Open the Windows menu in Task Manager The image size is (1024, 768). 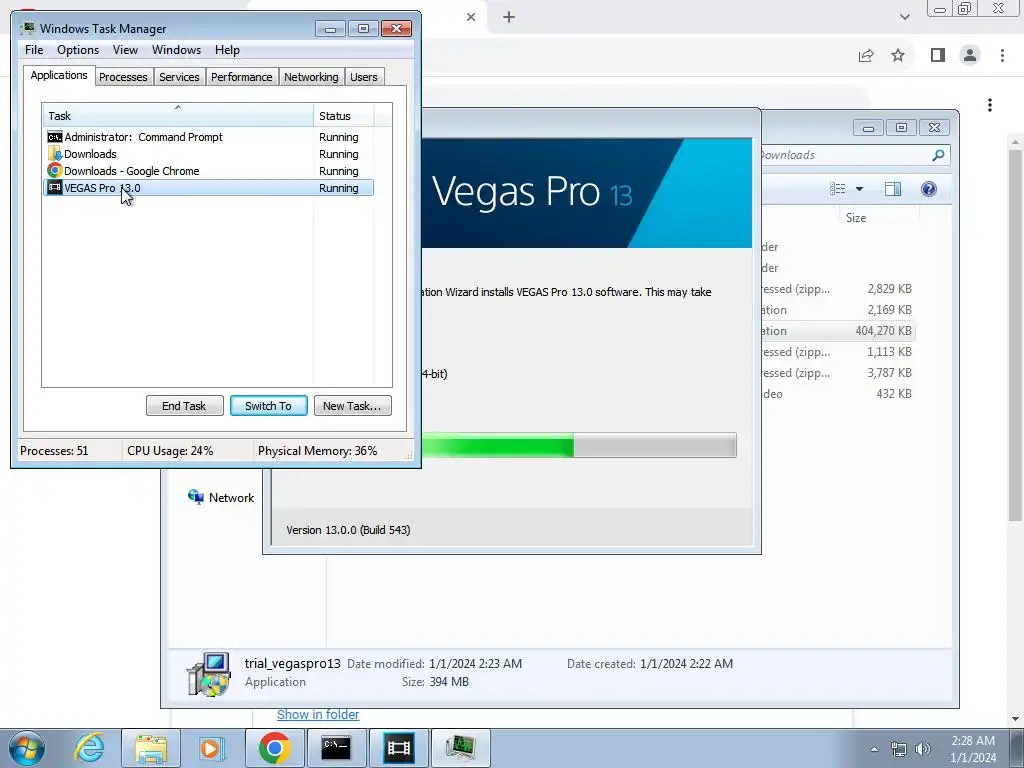coord(176,50)
